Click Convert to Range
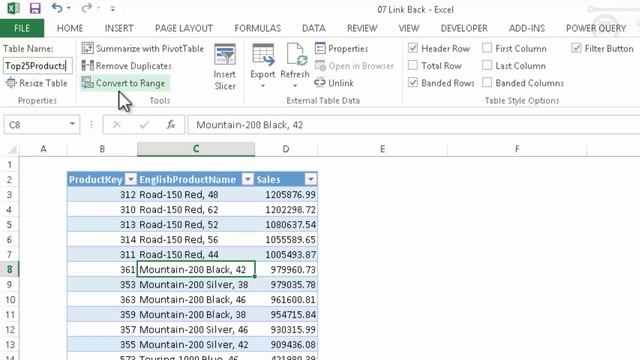The image size is (640, 360). coord(124,83)
